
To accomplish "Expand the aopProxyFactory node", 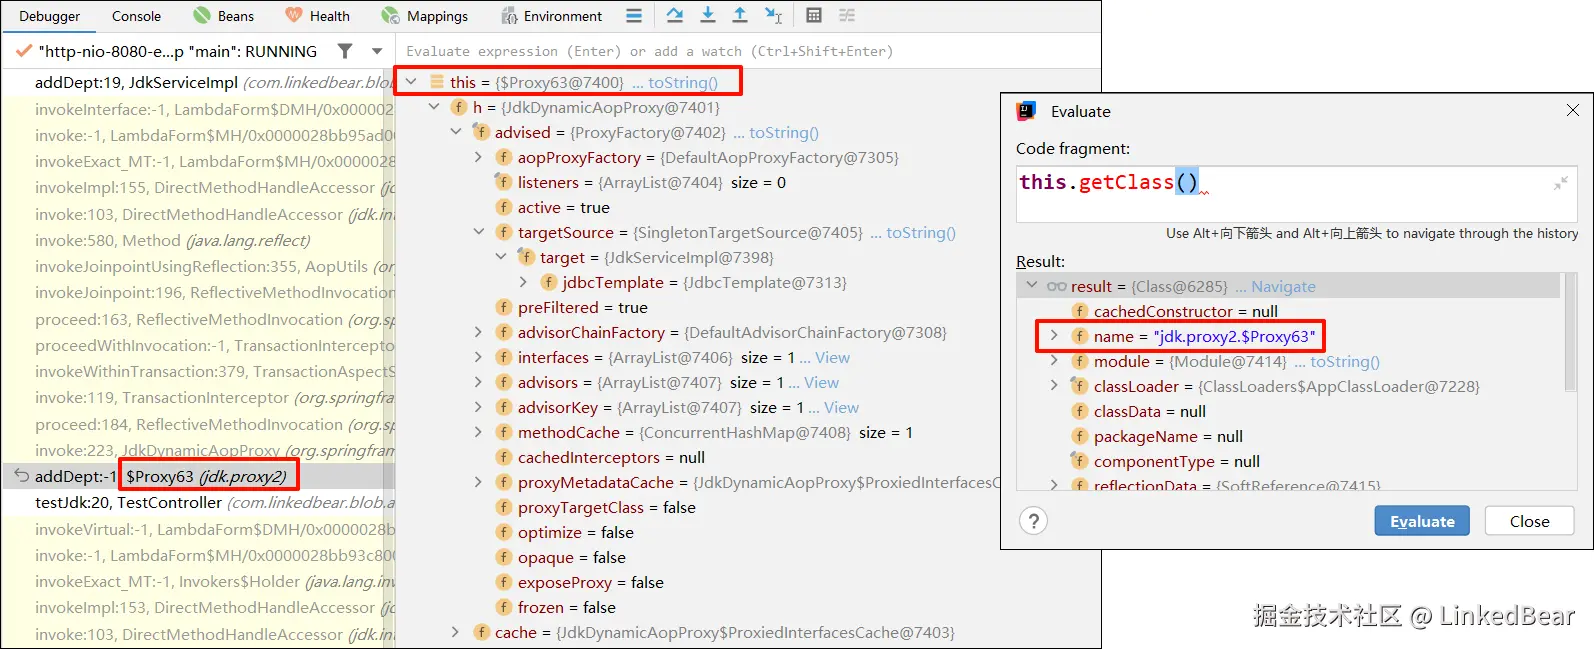I will [478, 157].
